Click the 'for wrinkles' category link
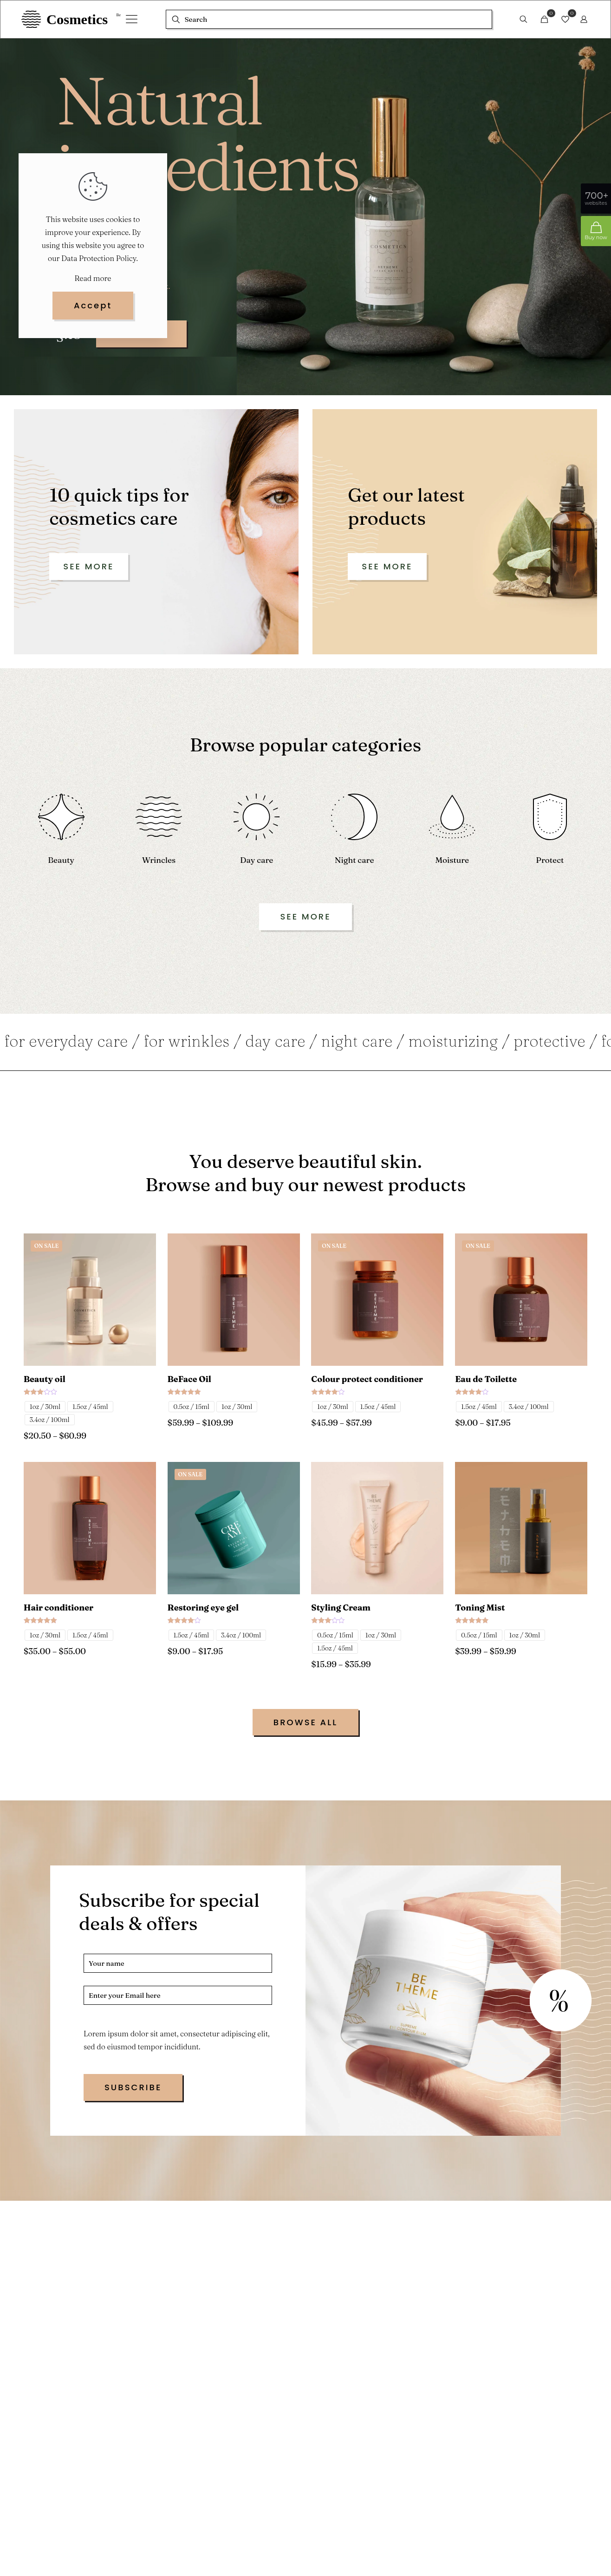Viewport: 611px width, 2576px height. click(x=186, y=1041)
